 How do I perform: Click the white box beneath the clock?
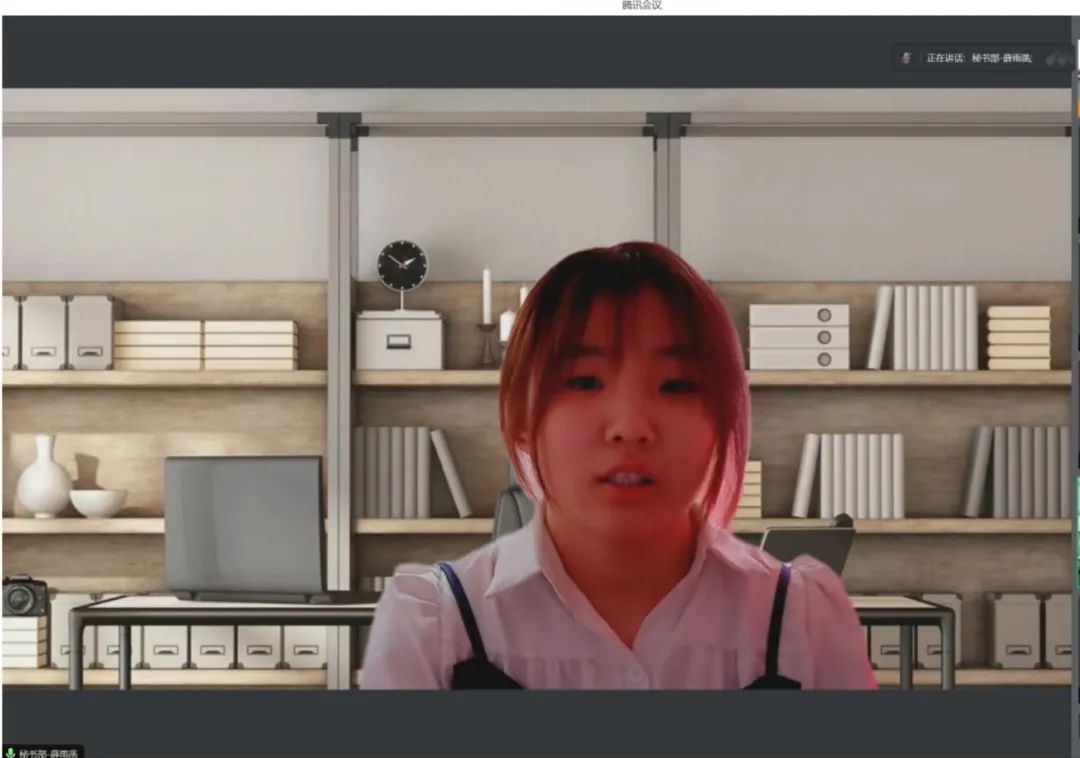(x=399, y=341)
